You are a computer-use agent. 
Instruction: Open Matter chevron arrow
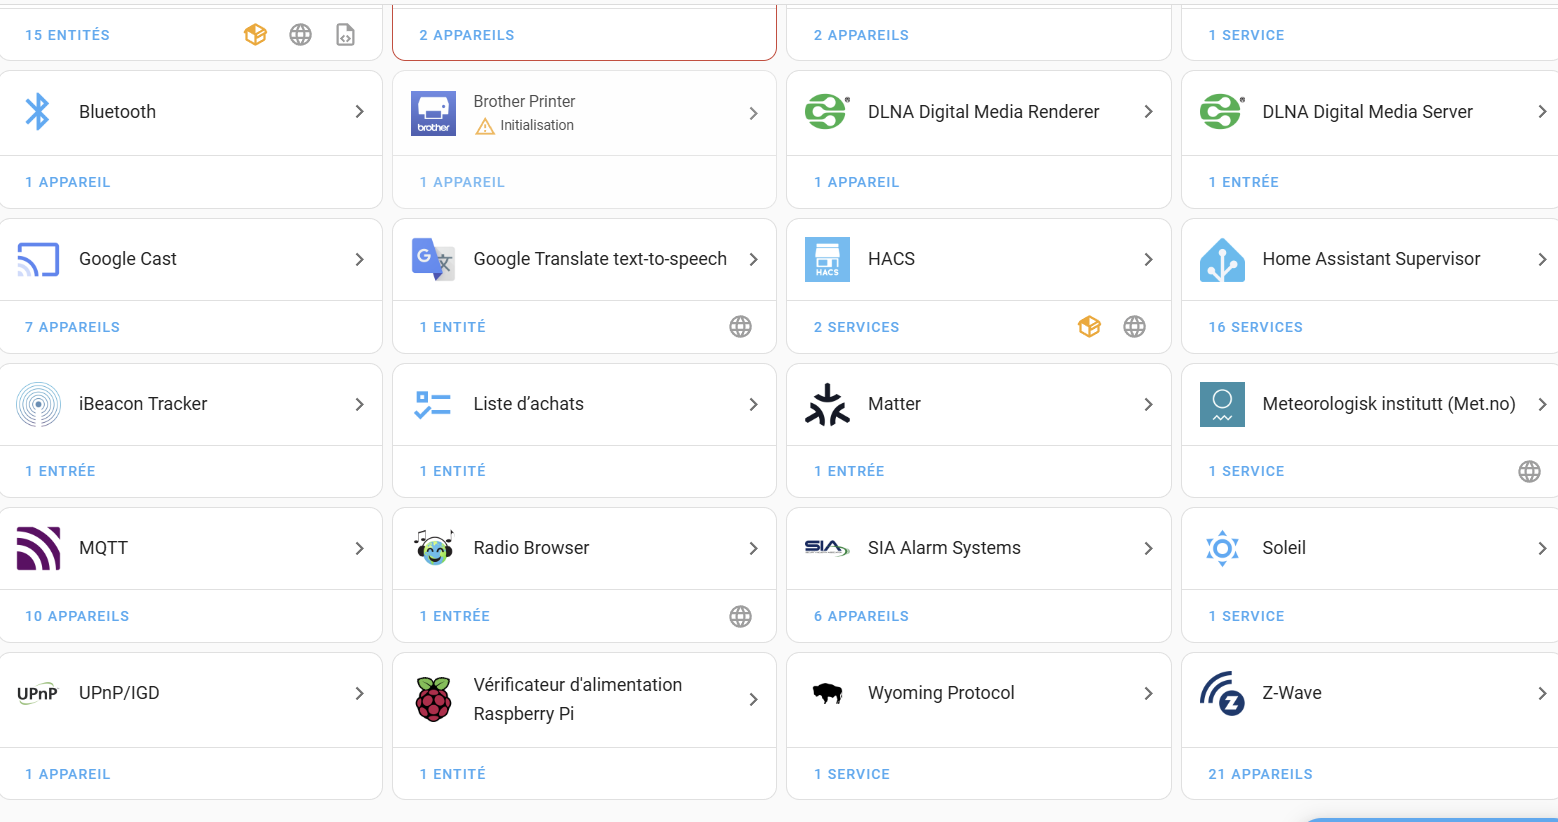click(1148, 404)
